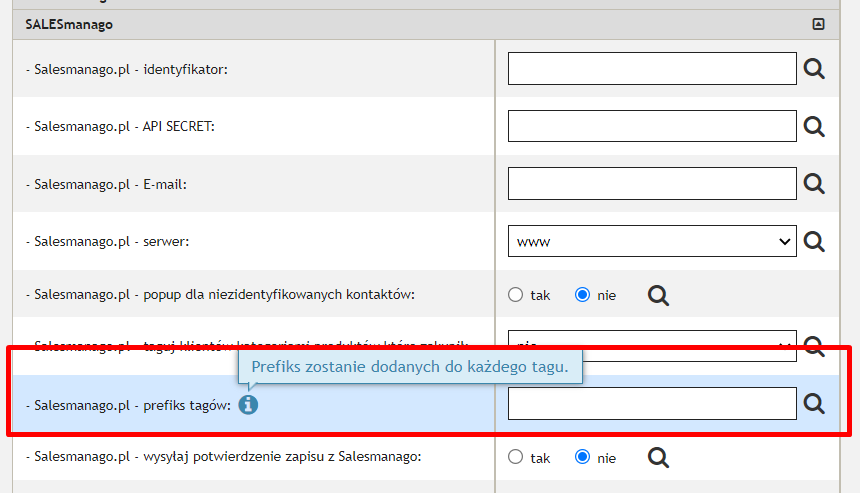Screen dimensions: 860x493
Task: Open the serwer dropdown showing www
Action: tap(652, 241)
